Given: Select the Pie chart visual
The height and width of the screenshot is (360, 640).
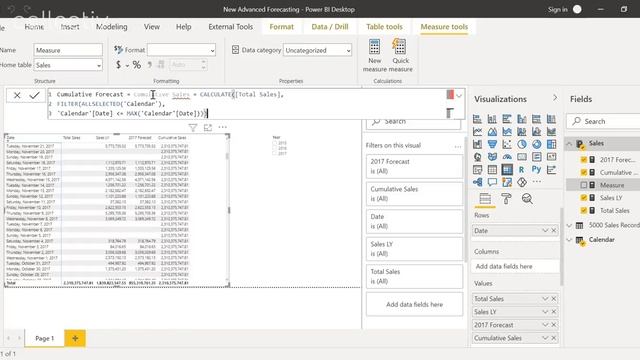Looking at the screenshot, I should point(522,144).
